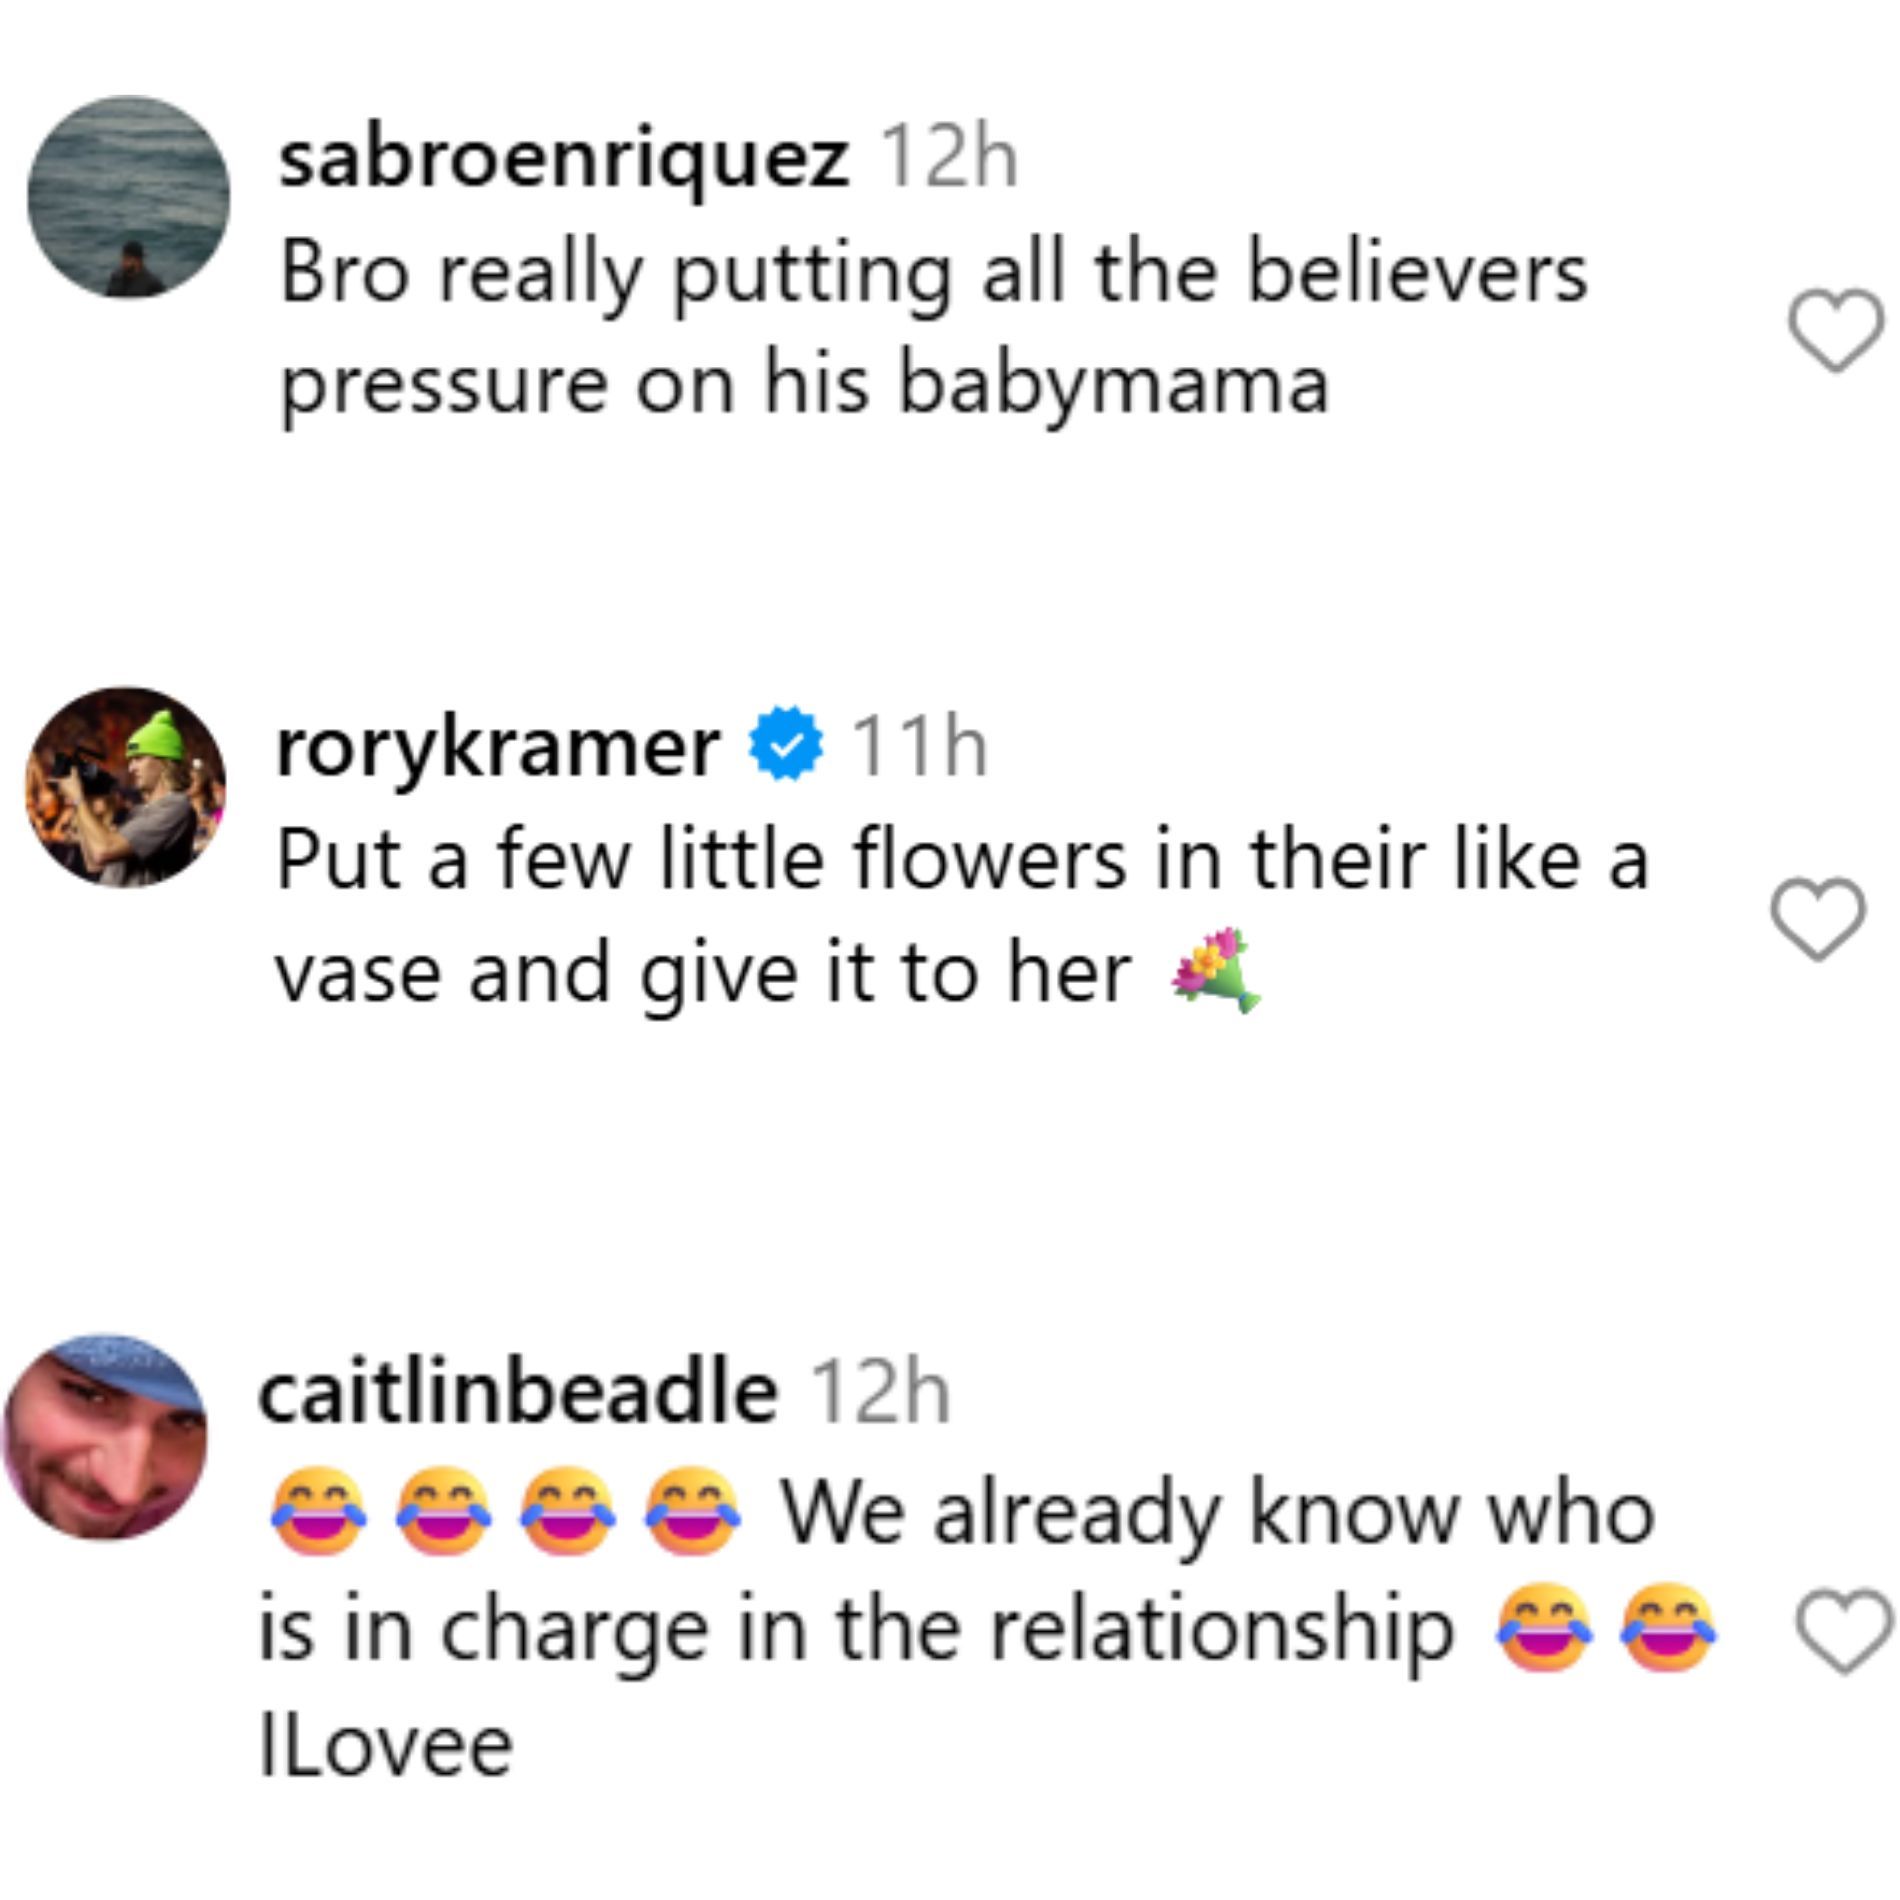Click the "believers pressure on his babymama" comment
Screen dimensions: 1900x1900
click(805, 385)
